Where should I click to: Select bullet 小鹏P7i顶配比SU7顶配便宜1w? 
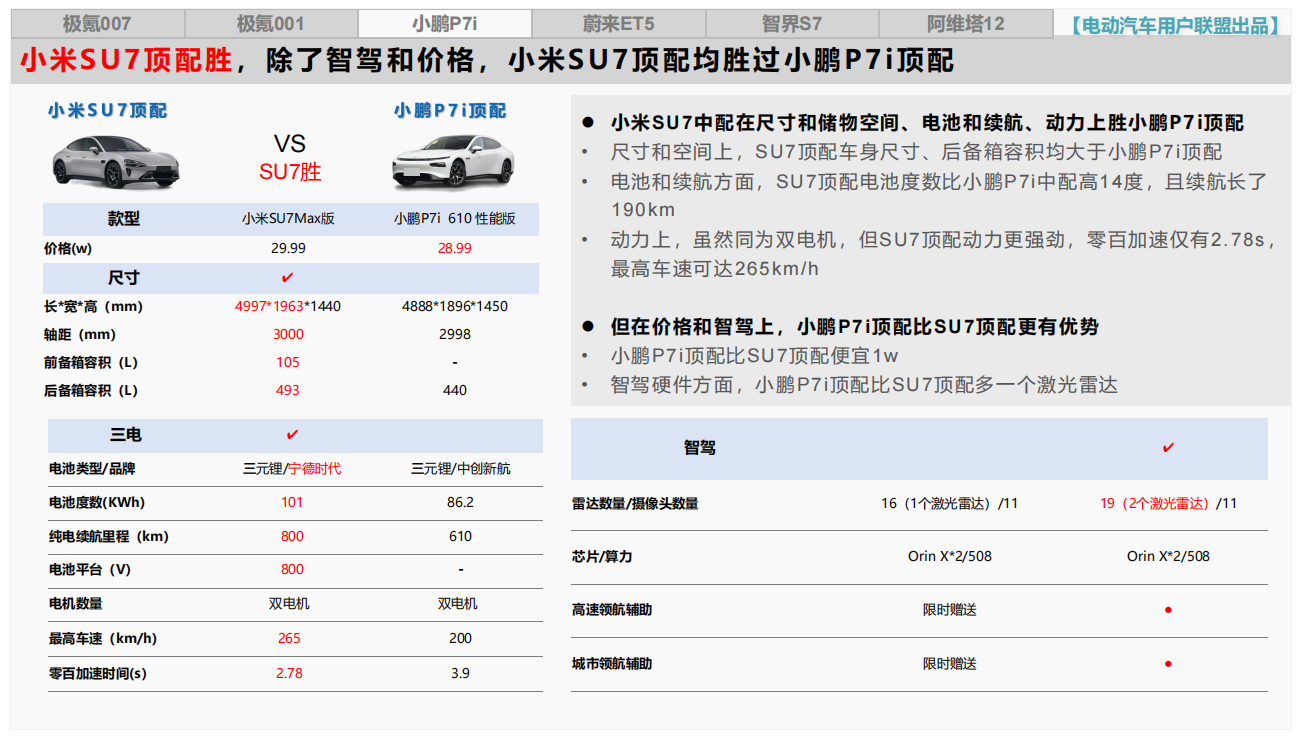754,356
